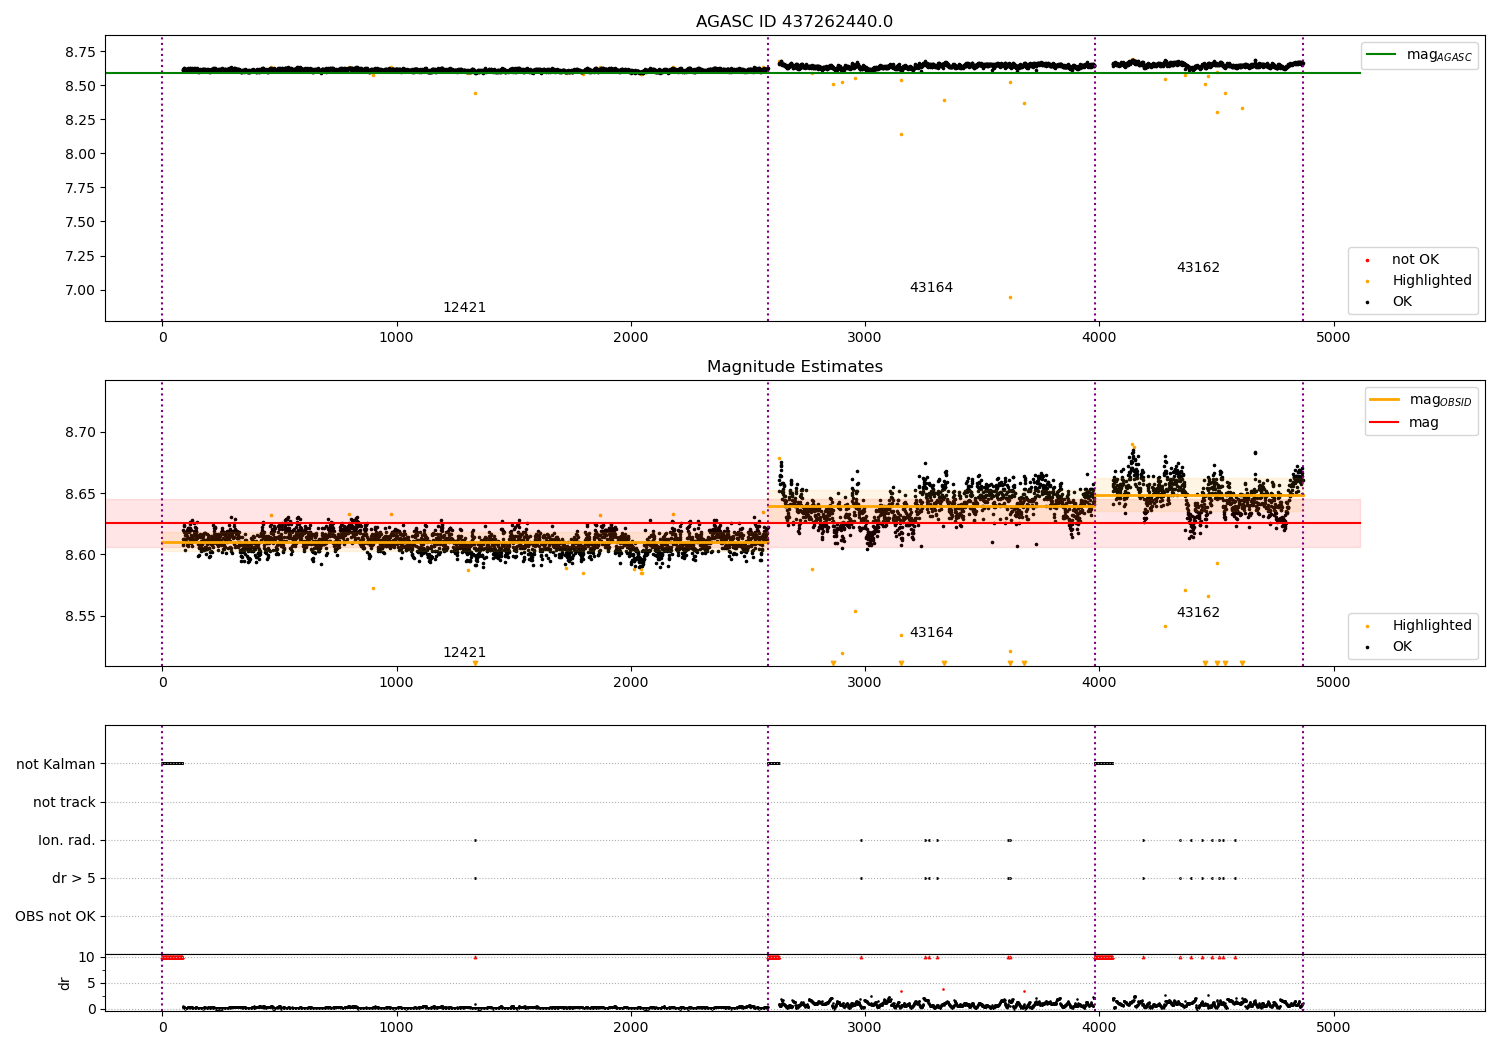1500x1050 pixels.
Task: Click 'not OK' legend entry in top plot
Action: pos(1415,259)
